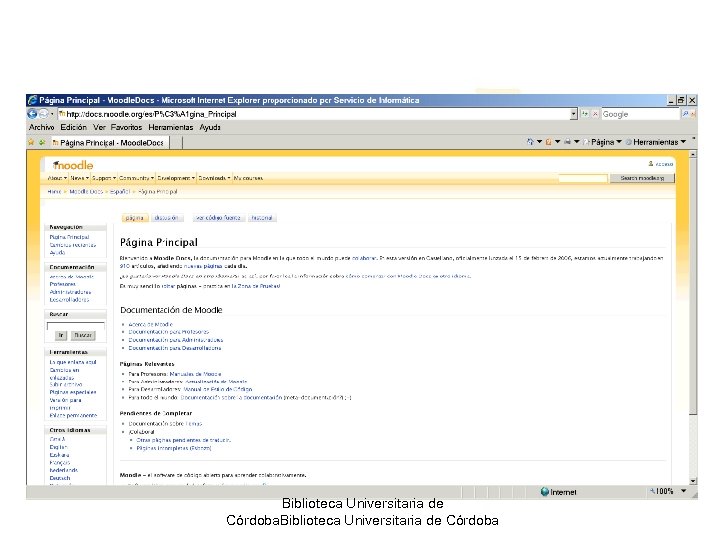Click into the URL address bar

[x=314, y=114]
